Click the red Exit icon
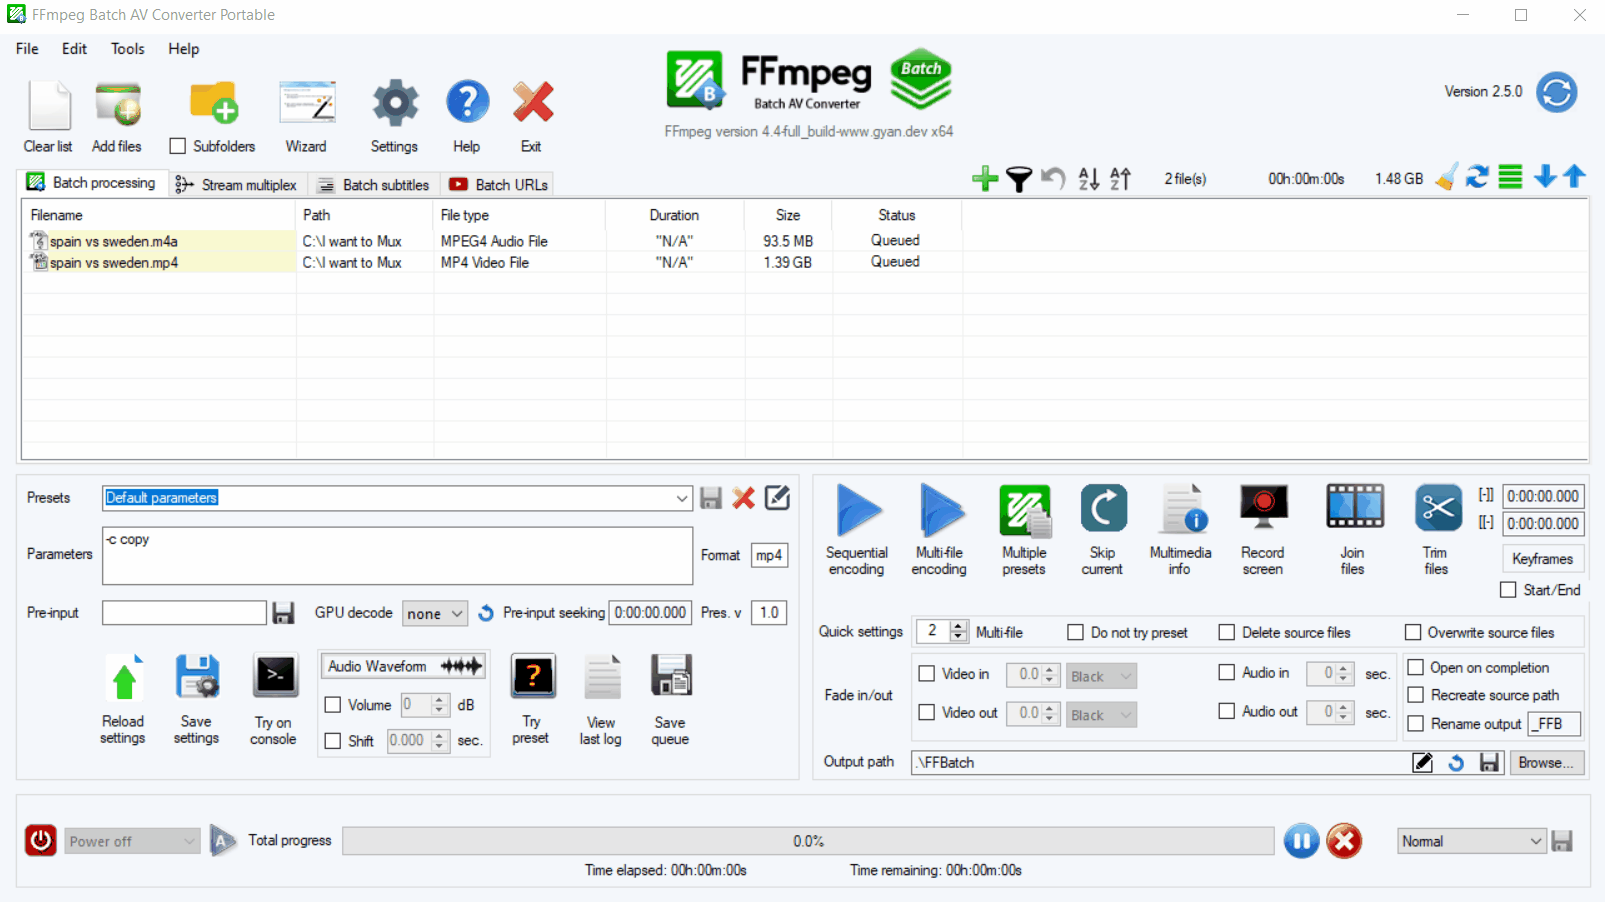The height and width of the screenshot is (902, 1605). click(532, 103)
